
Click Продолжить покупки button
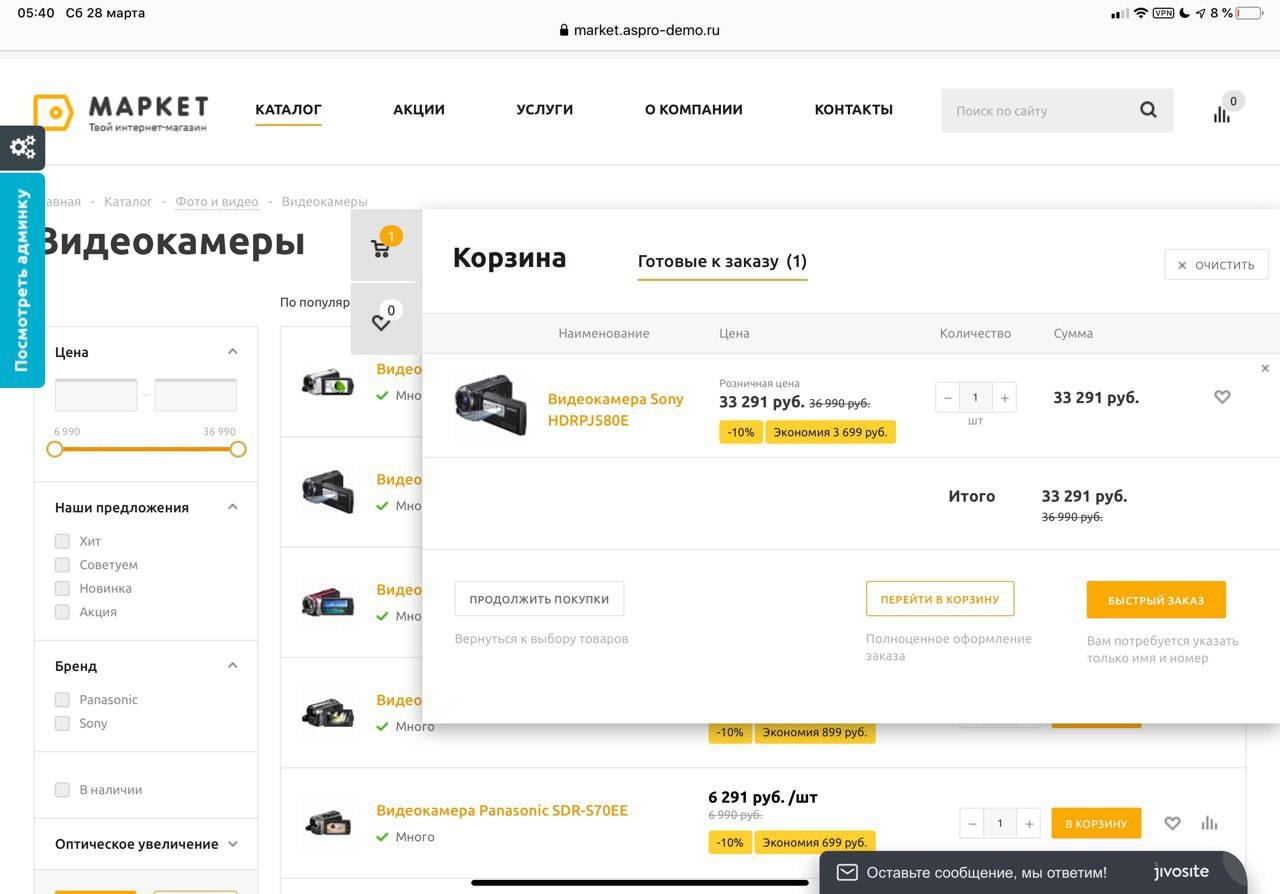click(539, 599)
